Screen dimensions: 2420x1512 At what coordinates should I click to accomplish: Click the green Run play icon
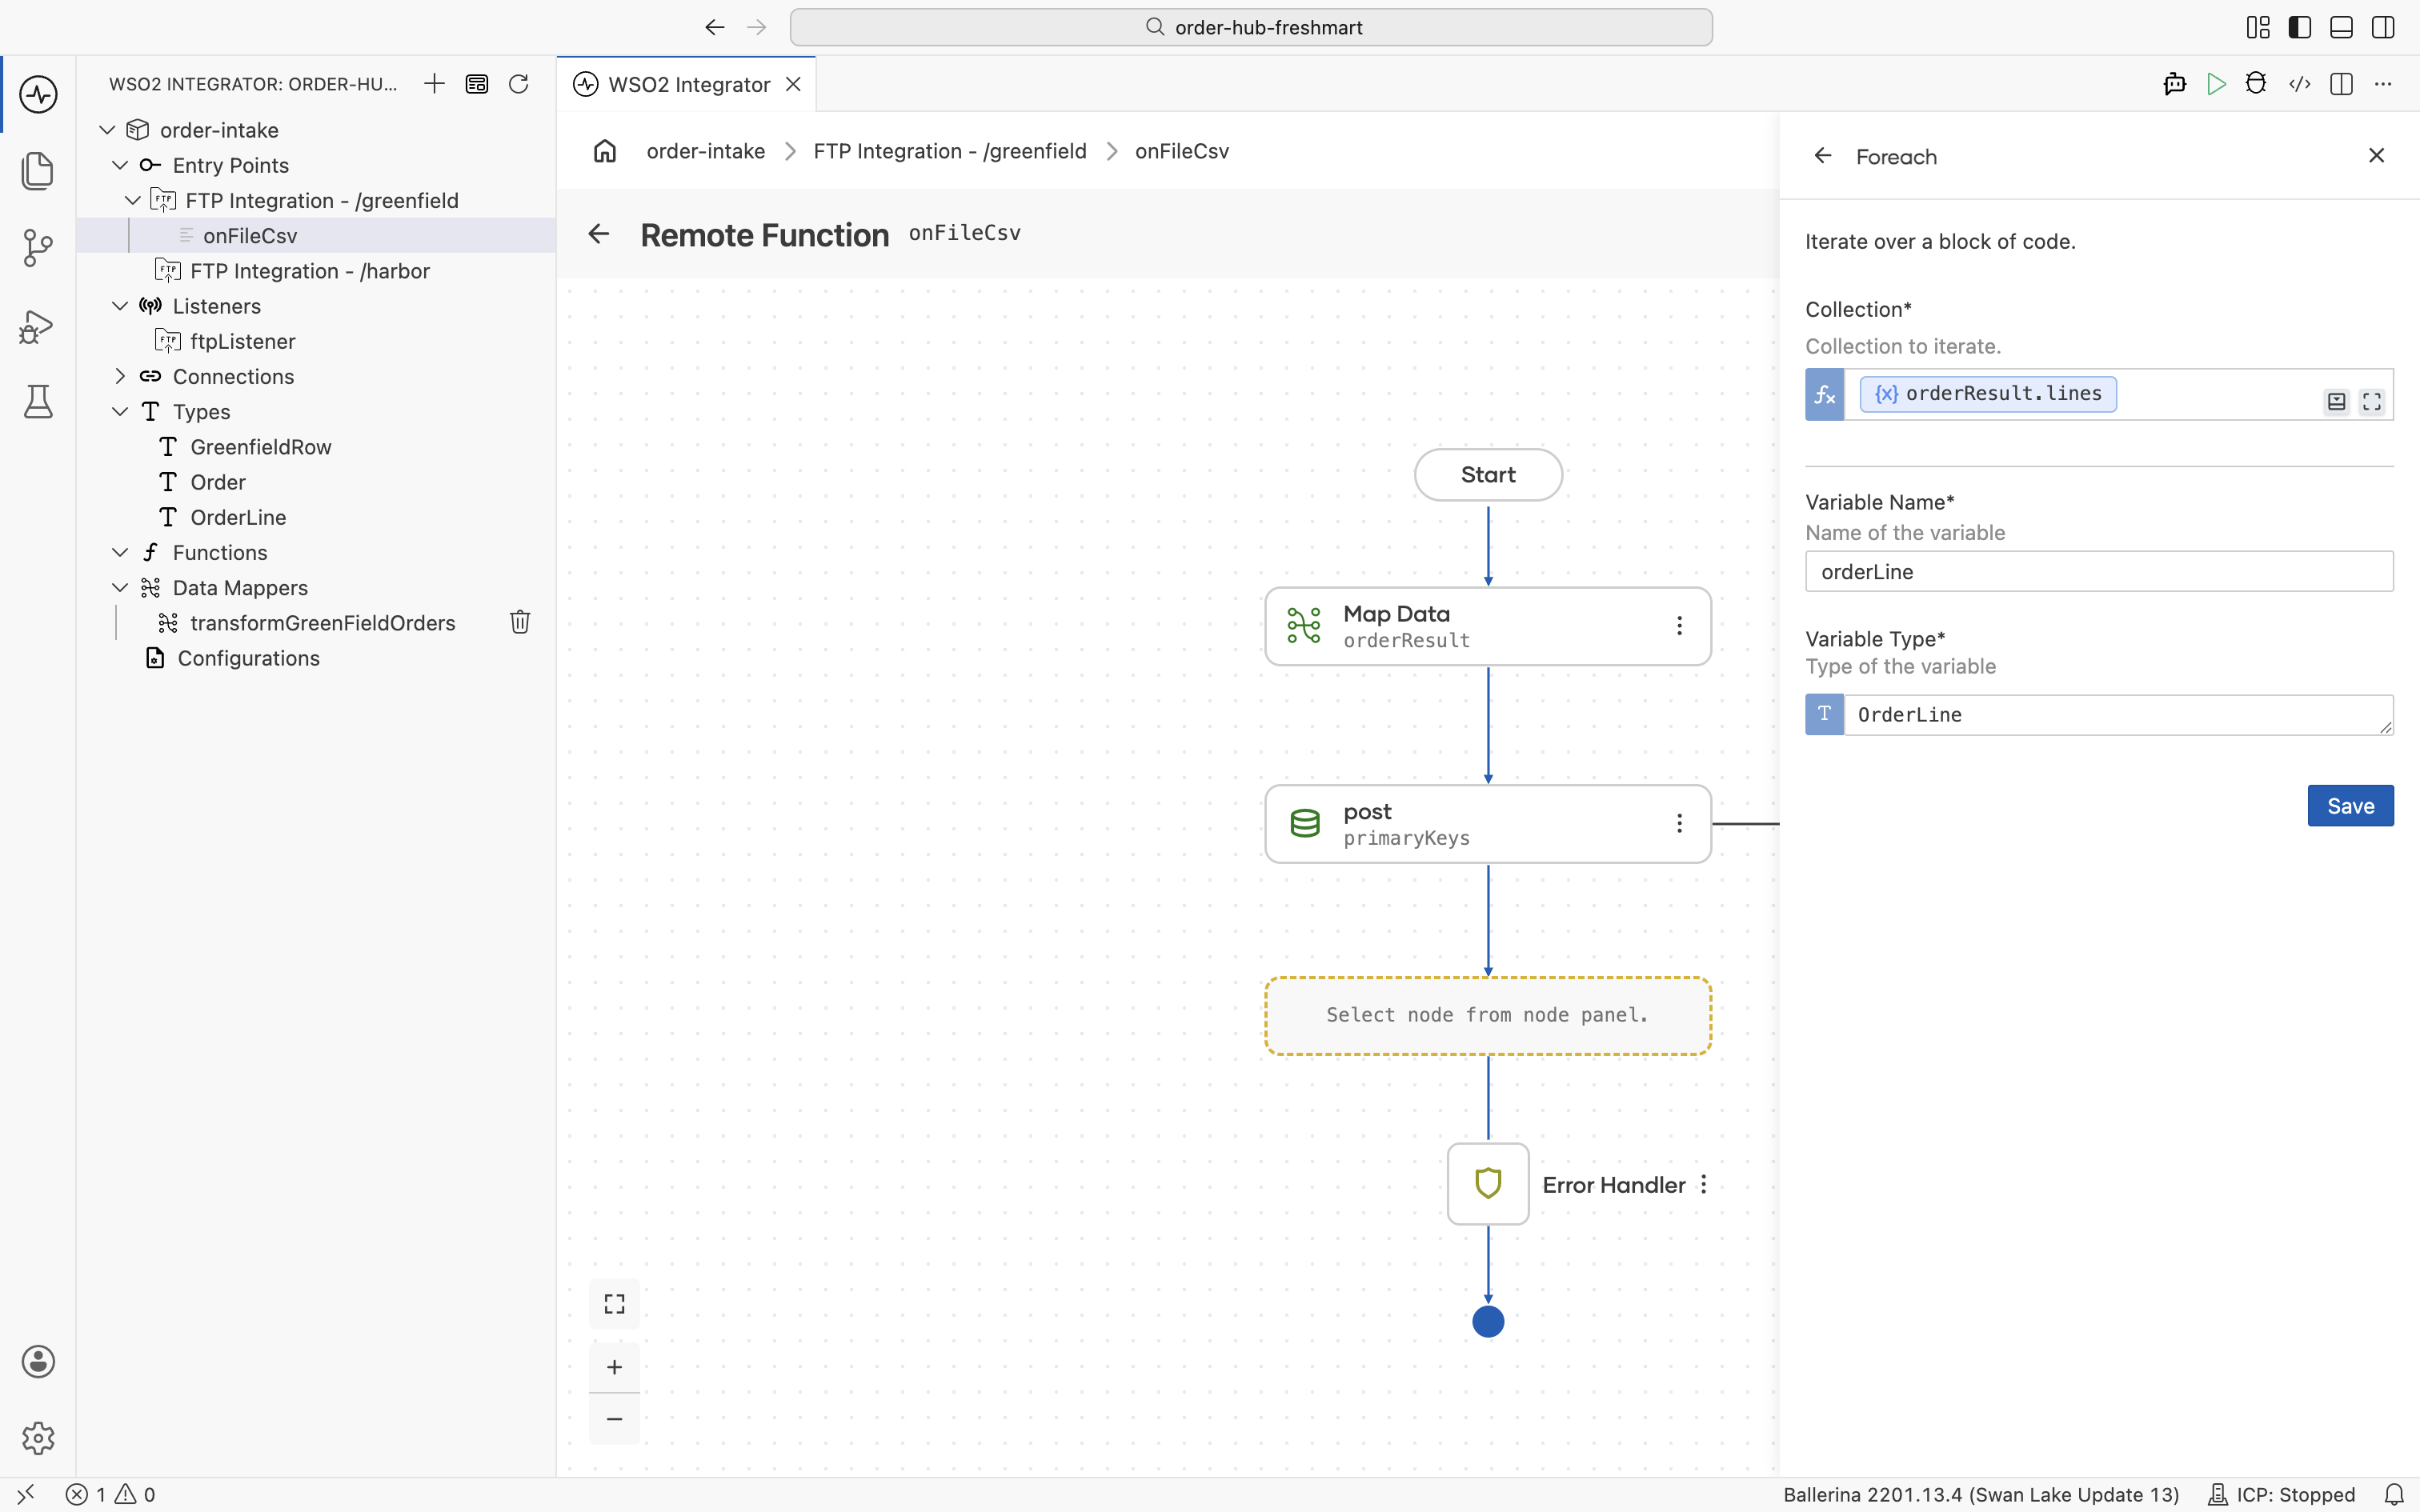point(2216,84)
